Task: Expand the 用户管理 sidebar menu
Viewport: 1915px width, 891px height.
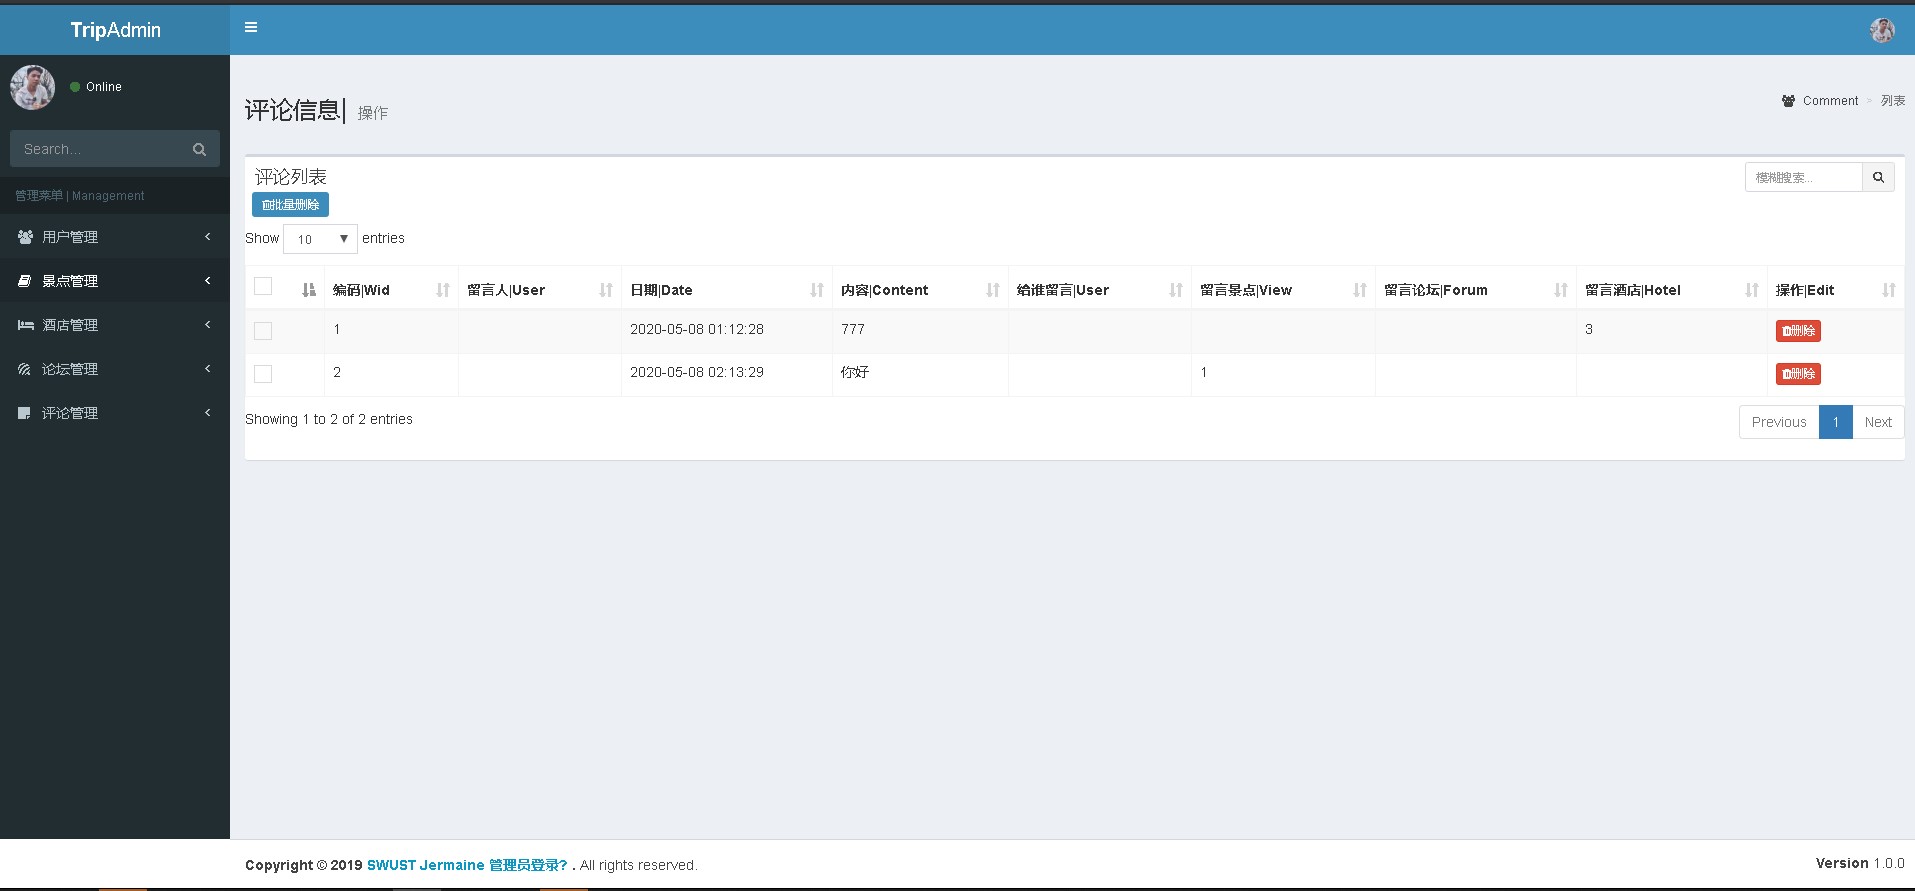Action: pos(115,237)
